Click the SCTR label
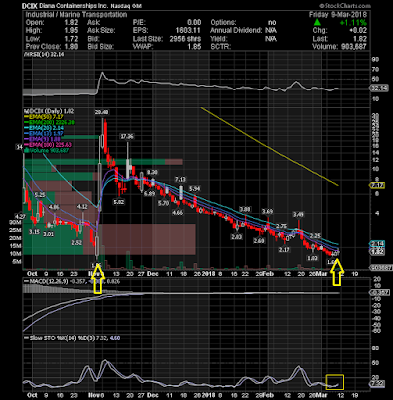 point(220,46)
